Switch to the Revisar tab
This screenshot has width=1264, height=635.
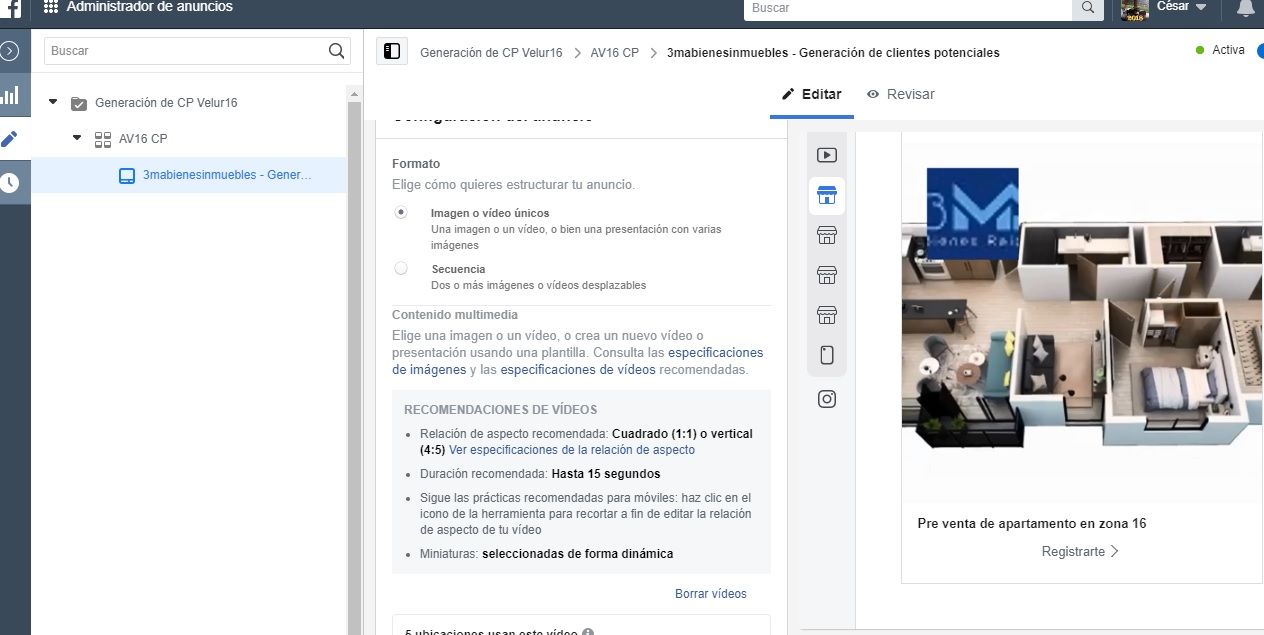pos(900,94)
